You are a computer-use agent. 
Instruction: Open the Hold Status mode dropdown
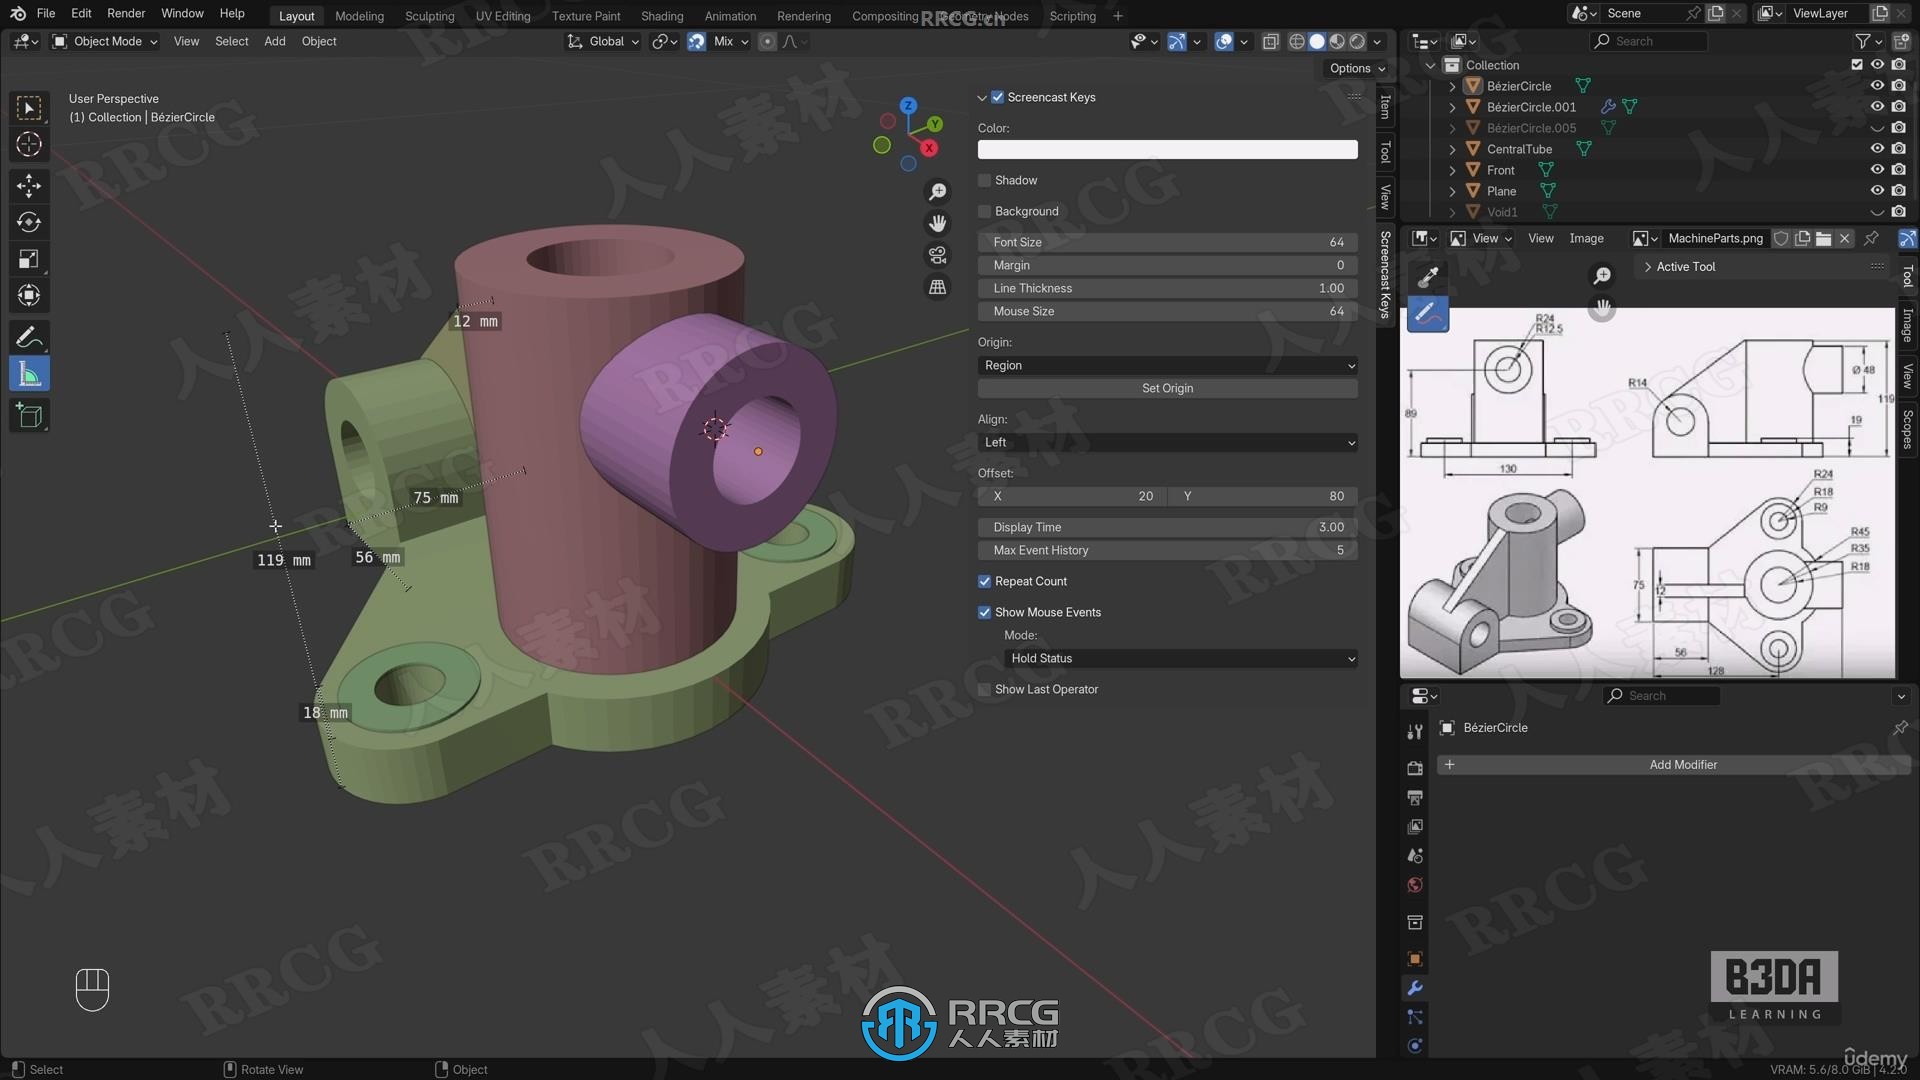(x=1180, y=658)
